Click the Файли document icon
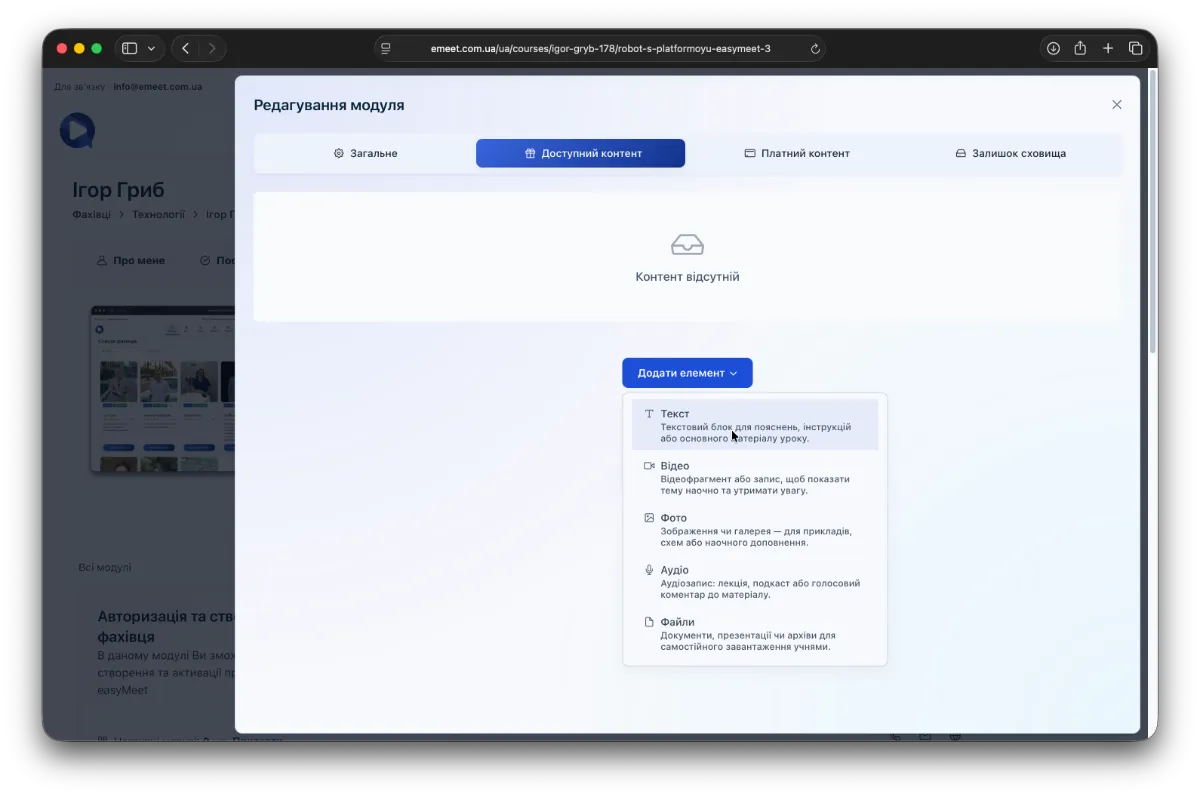Image resolution: width=1200 pixels, height=797 pixels. (649, 622)
